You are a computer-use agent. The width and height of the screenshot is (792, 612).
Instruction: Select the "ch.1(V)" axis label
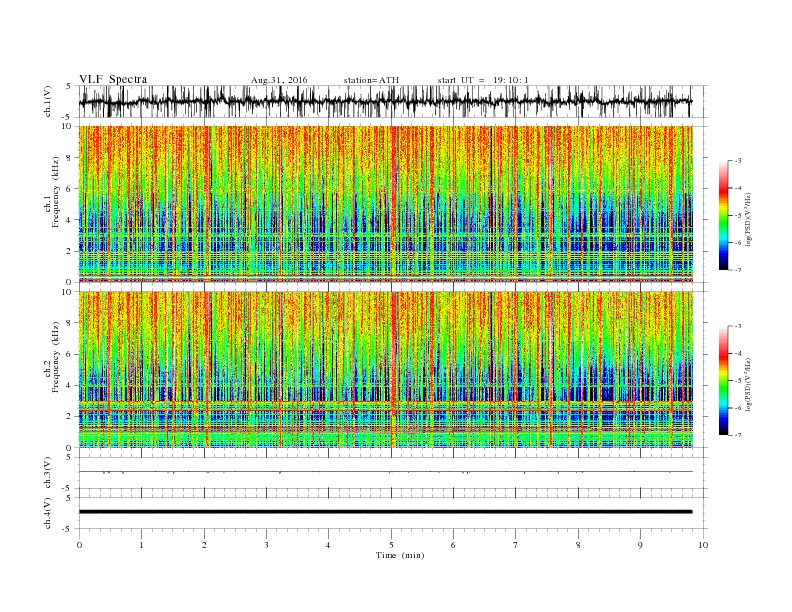[48, 101]
